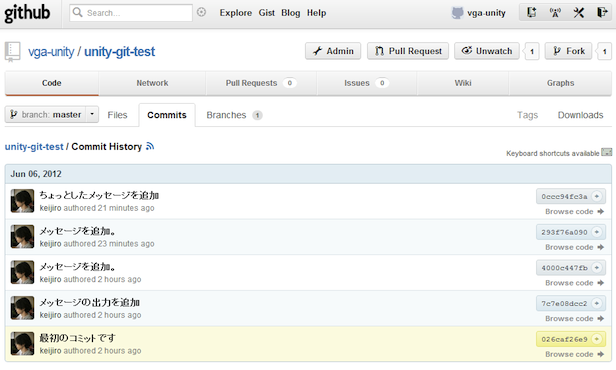The image size is (616, 370).
Task: Select the Files subtab
Action: [x=117, y=115]
